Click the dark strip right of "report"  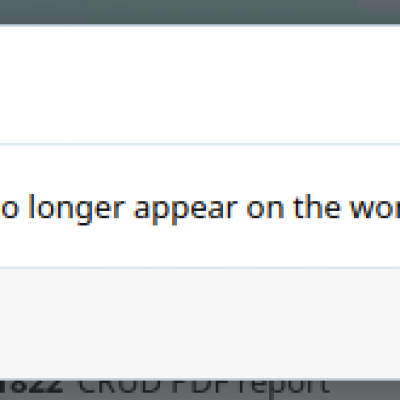364,389
